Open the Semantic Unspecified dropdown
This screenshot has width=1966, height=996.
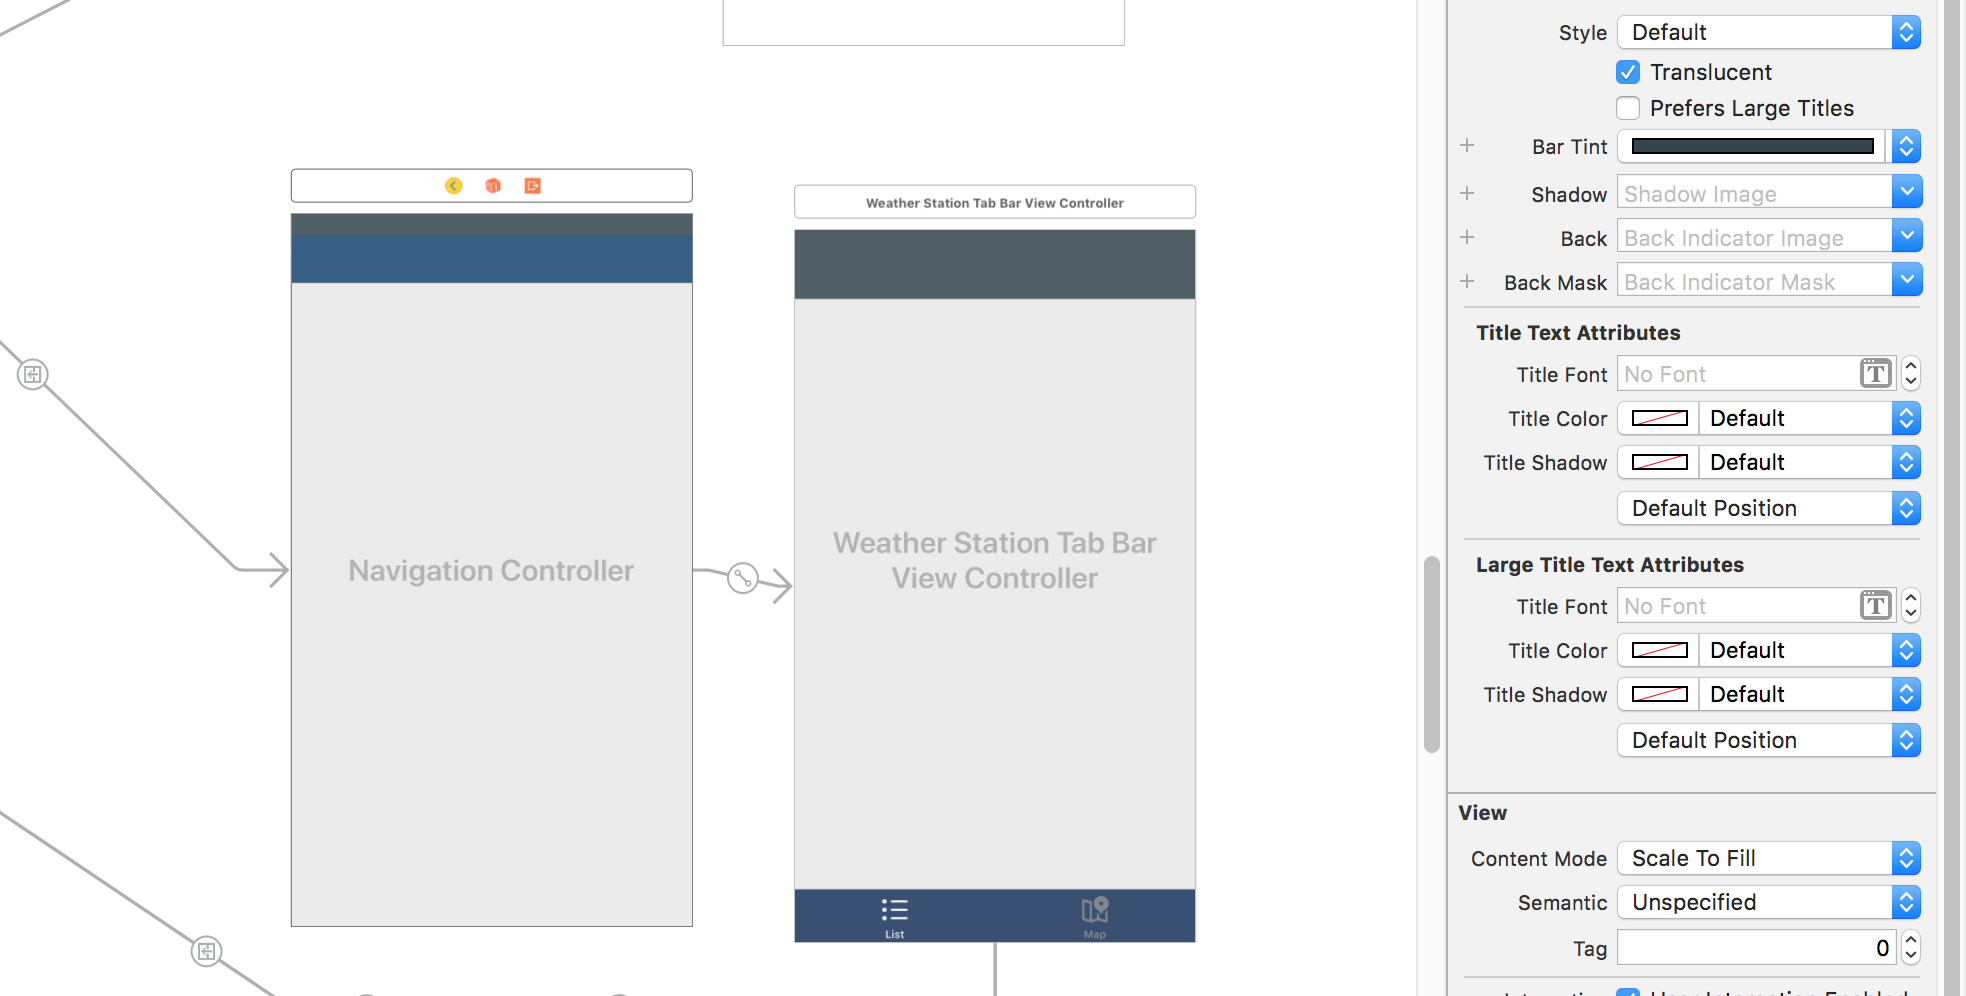pos(1769,902)
